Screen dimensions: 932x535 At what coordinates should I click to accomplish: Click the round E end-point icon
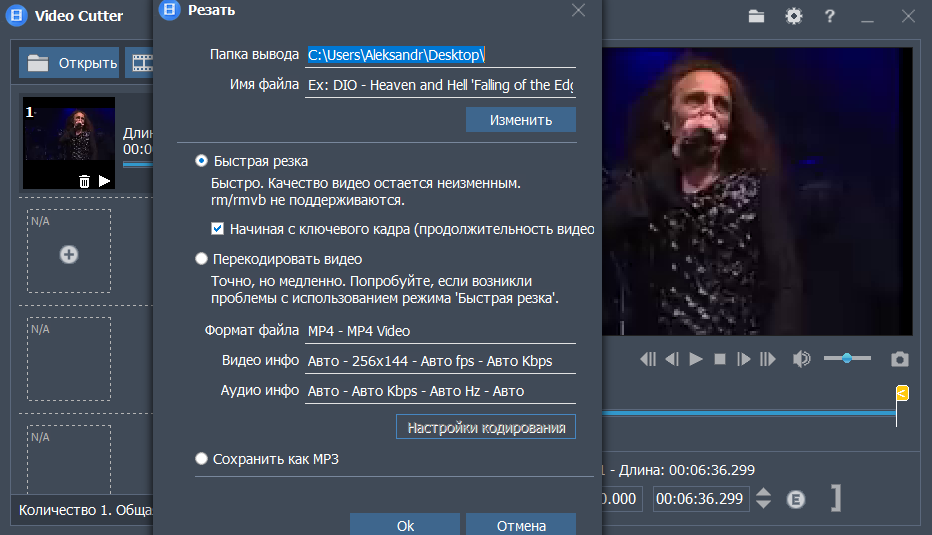coord(796,499)
